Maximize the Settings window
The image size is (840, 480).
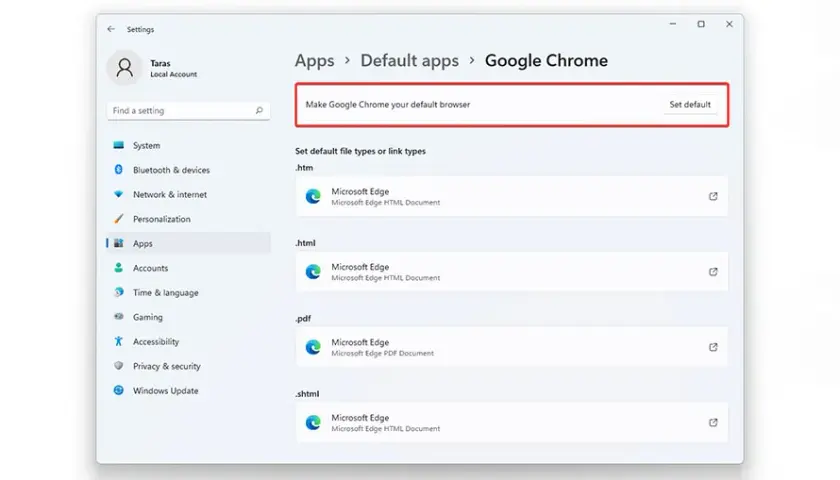point(701,24)
